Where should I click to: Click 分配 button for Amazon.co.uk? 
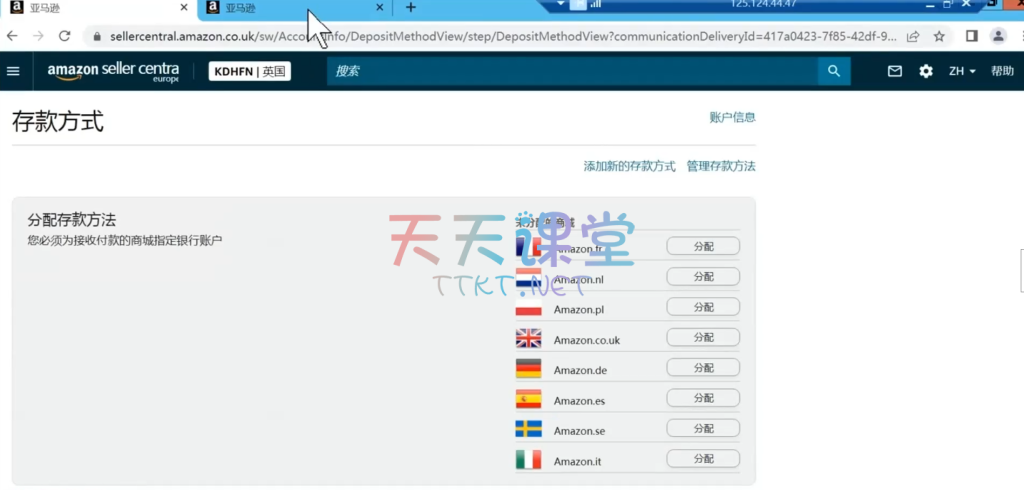pyautogui.click(x=703, y=338)
